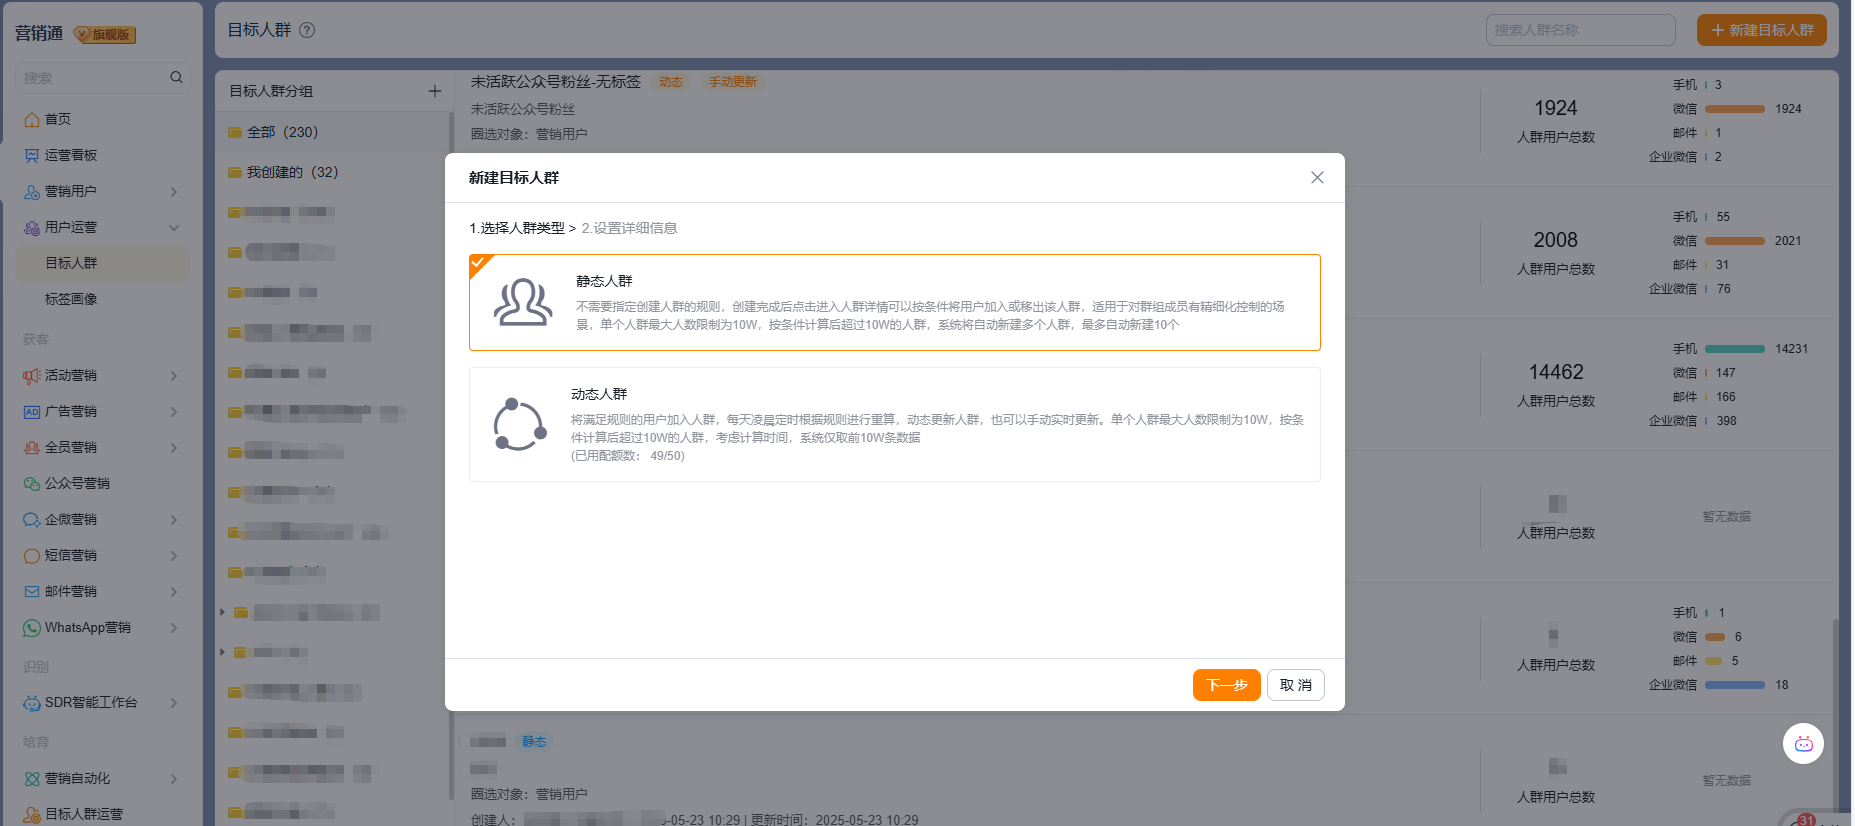Click the 公众号营销 icon
This screenshot has width=1855, height=826.
[x=32, y=484]
